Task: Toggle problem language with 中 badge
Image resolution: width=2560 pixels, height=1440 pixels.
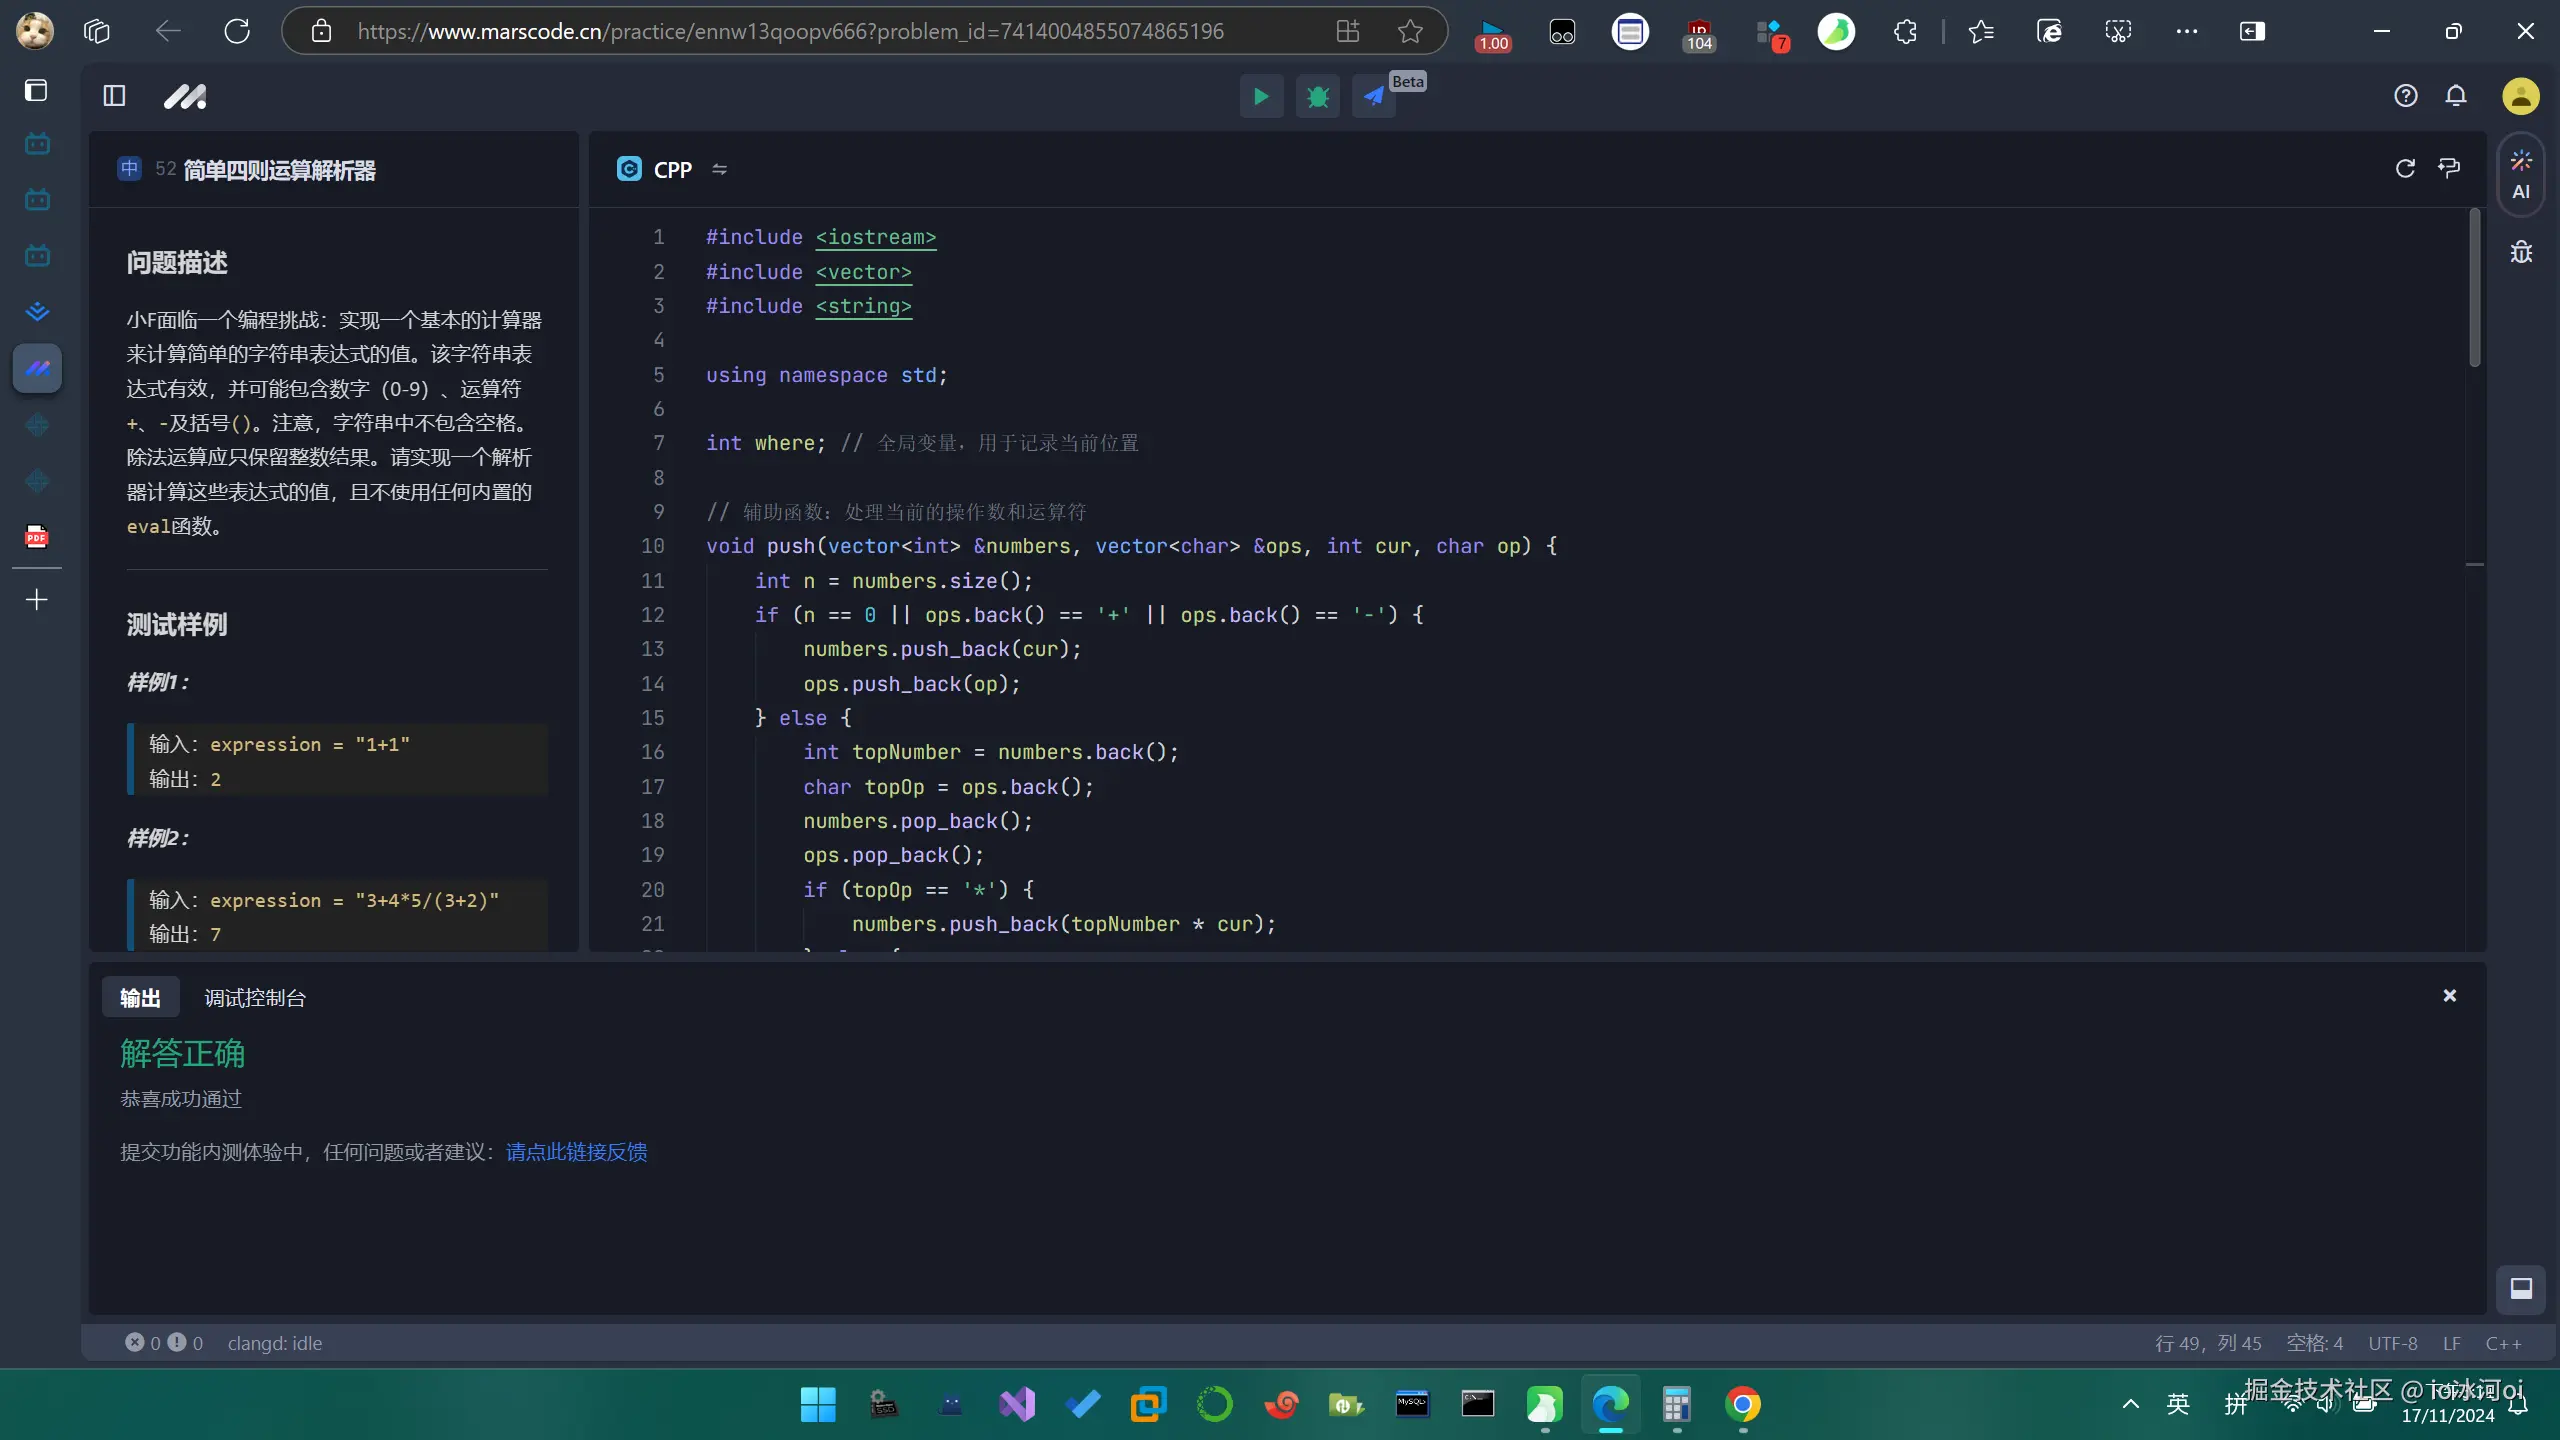Action: pyautogui.click(x=129, y=169)
